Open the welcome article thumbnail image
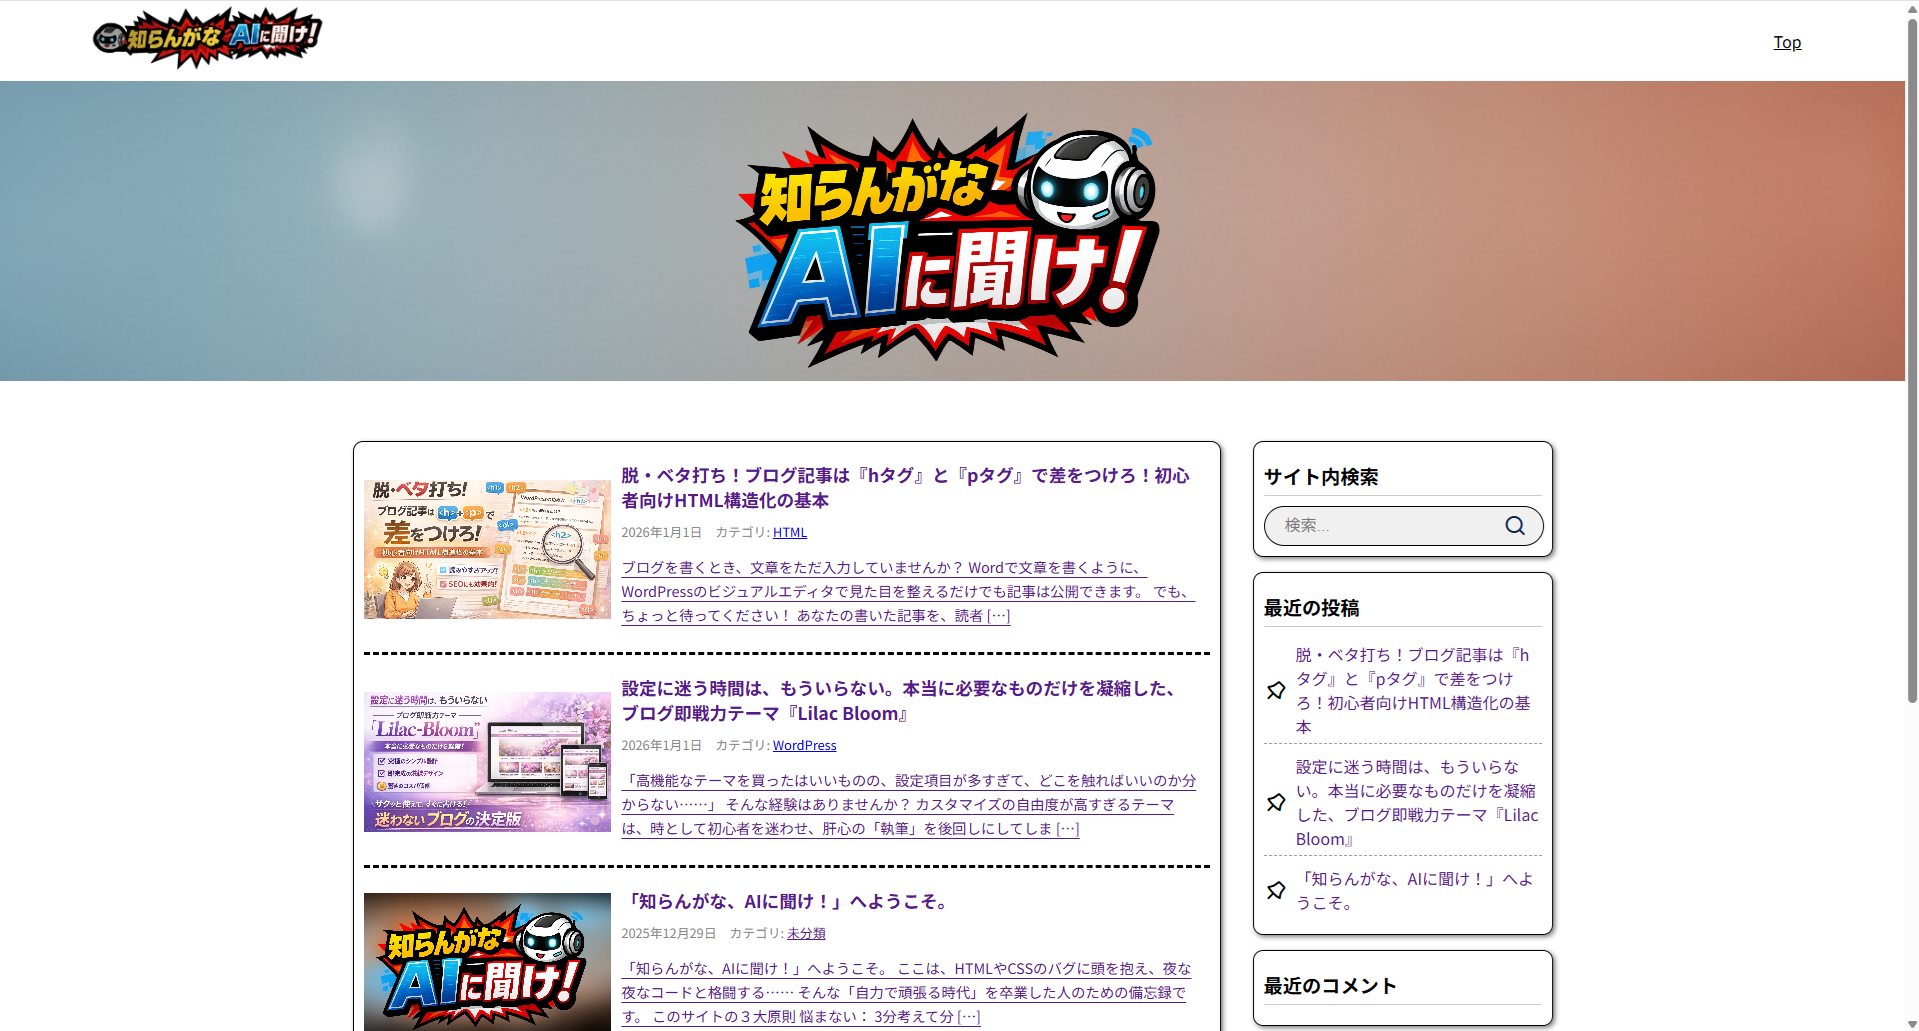1919x1031 pixels. [x=487, y=961]
